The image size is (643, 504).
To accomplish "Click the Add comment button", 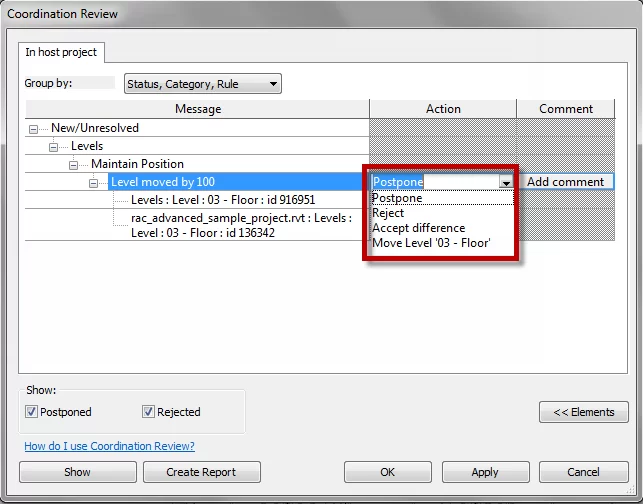I will coord(565,182).
